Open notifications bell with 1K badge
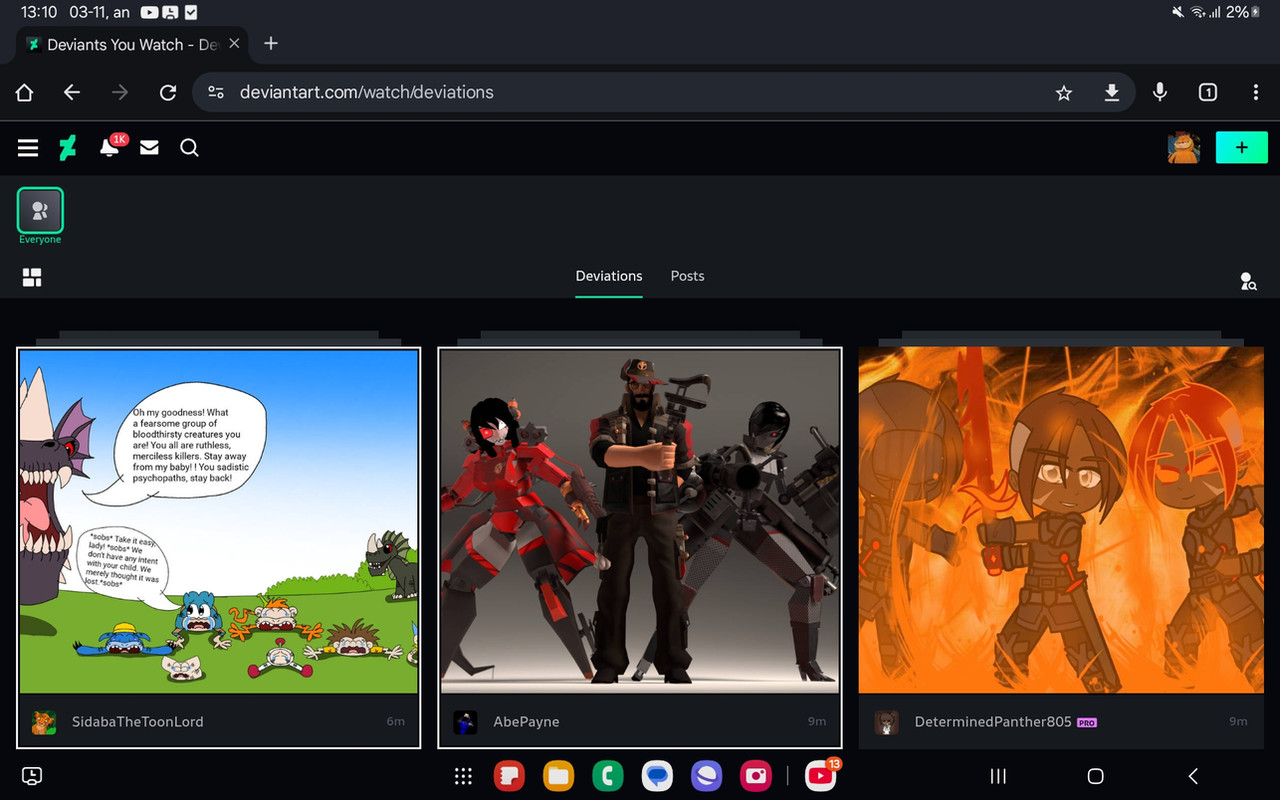Viewport: 1280px width, 800px height. [x=110, y=148]
